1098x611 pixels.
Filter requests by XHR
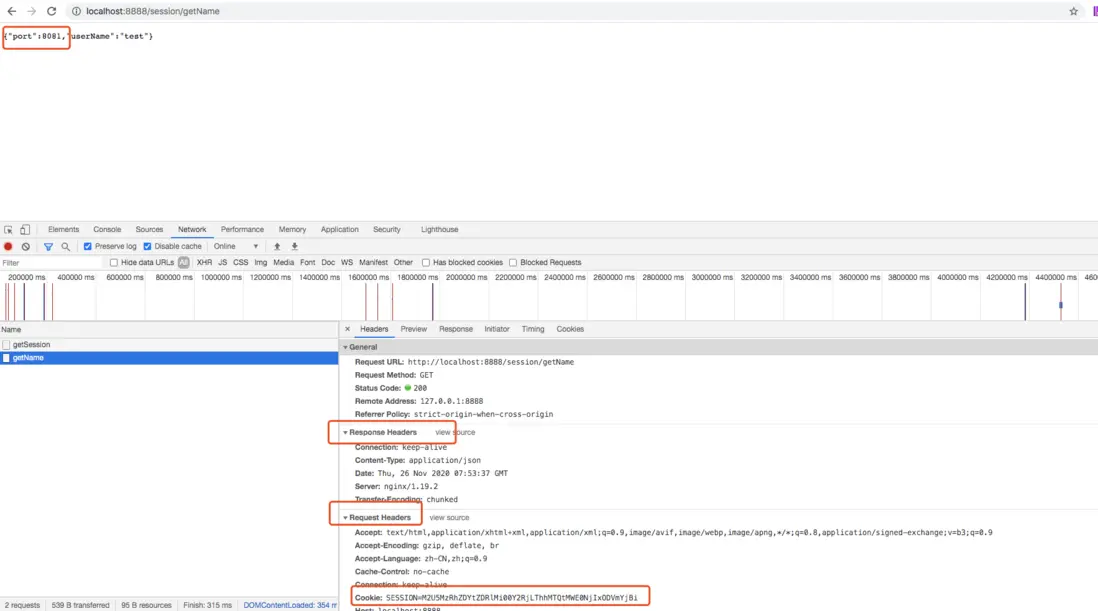coord(204,262)
